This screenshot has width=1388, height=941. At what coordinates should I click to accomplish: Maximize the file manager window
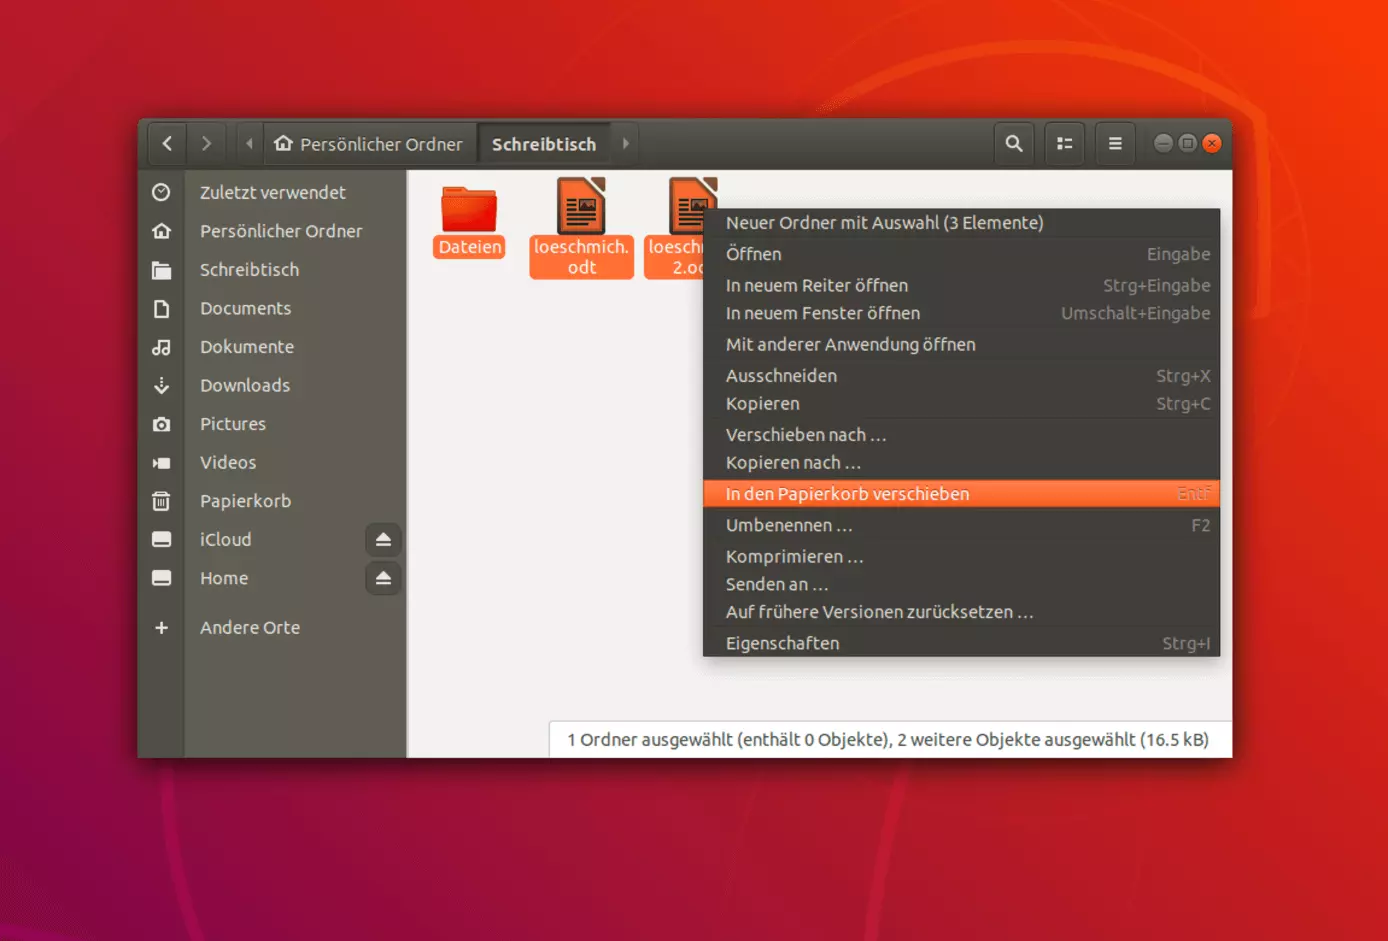[x=1188, y=143]
